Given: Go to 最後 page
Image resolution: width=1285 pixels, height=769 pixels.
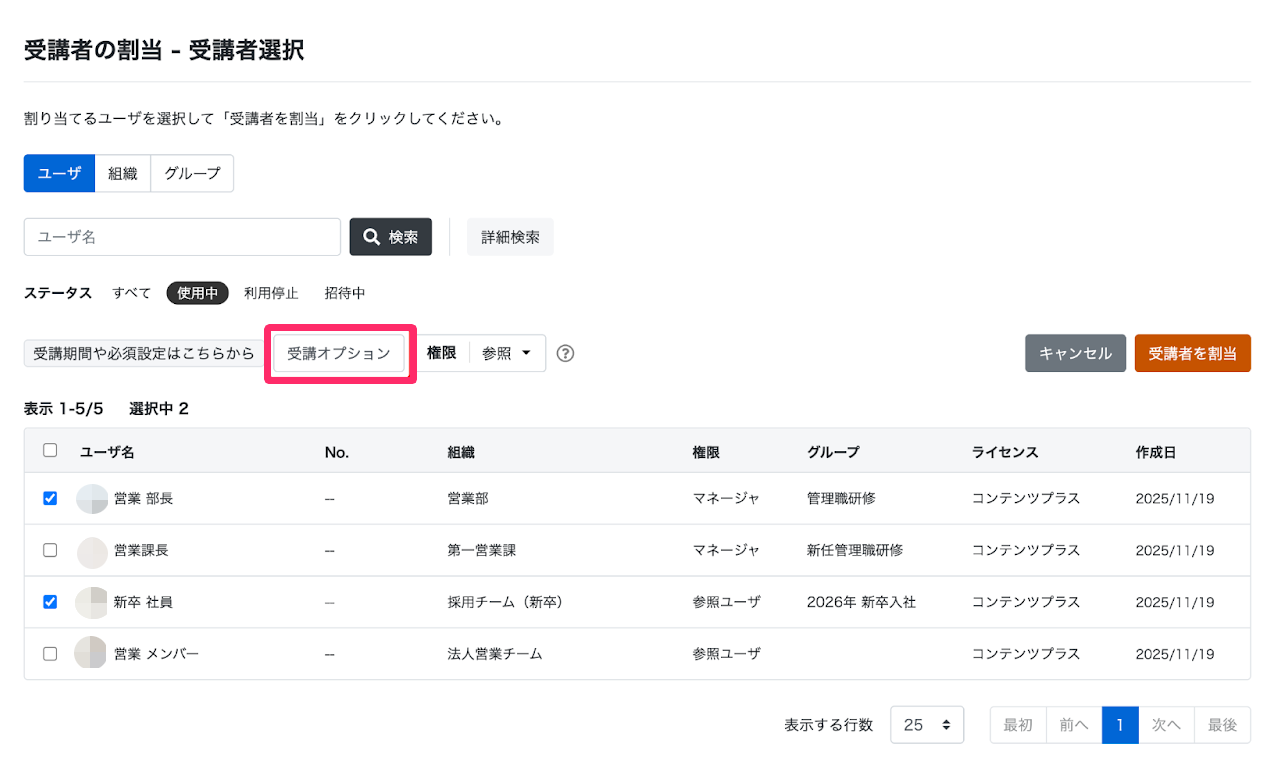Looking at the screenshot, I should (1222, 725).
